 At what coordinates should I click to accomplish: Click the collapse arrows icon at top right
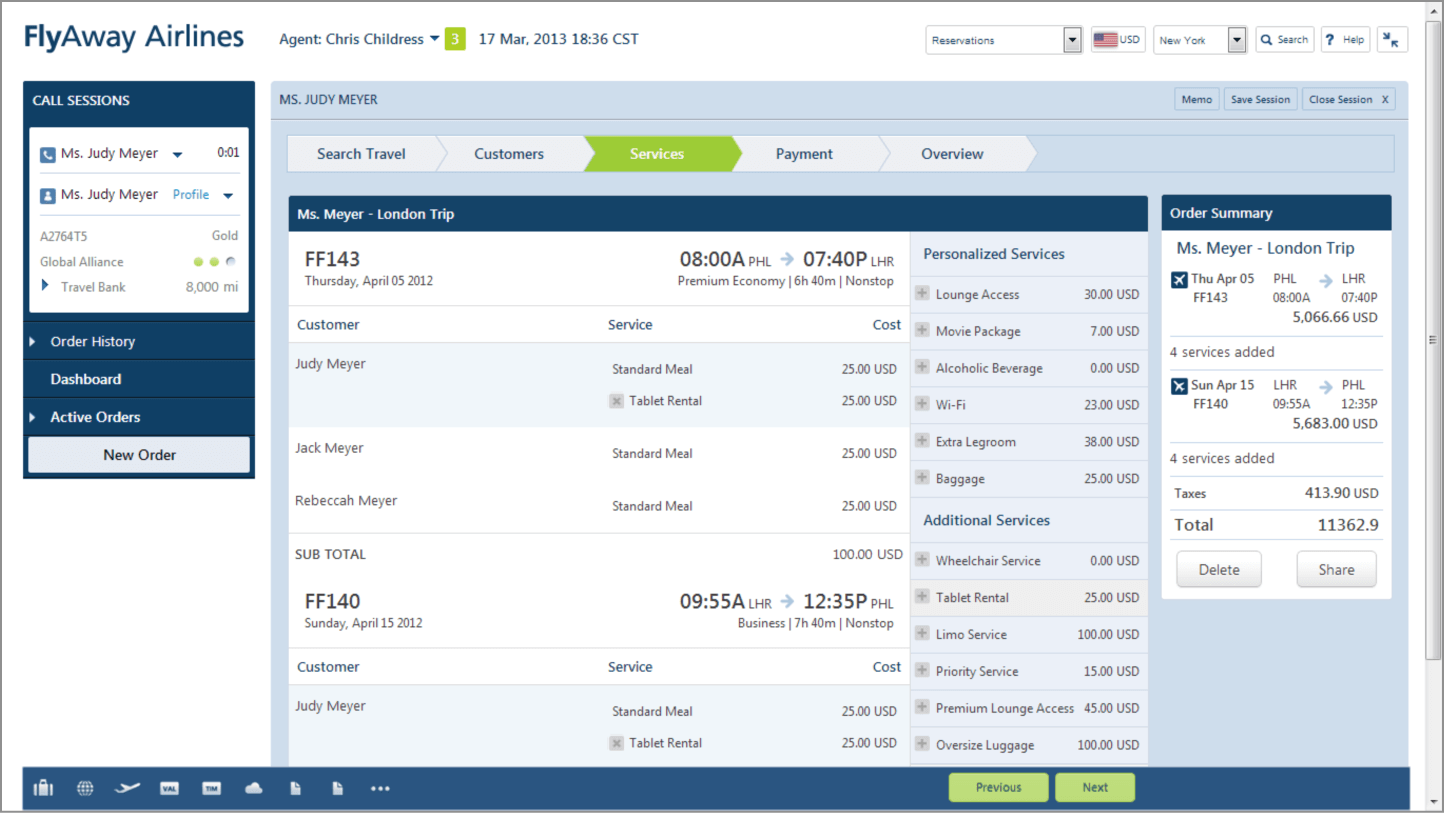[x=1392, y=40]
